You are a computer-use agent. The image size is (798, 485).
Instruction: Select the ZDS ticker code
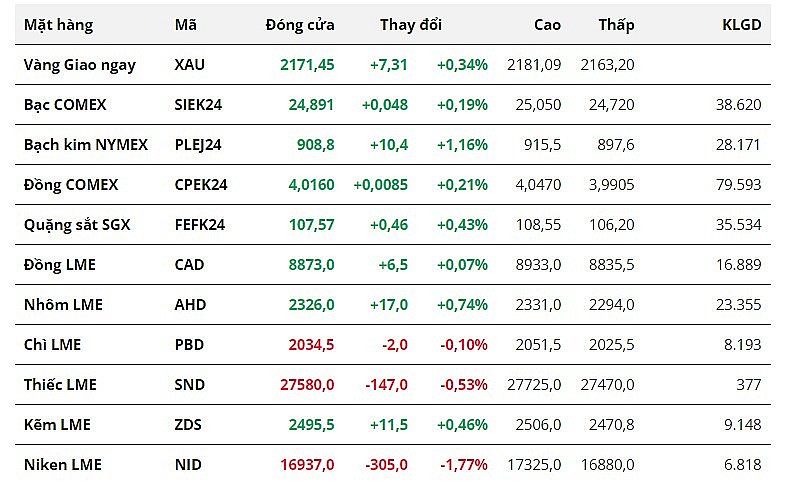(x=188, y=425)
